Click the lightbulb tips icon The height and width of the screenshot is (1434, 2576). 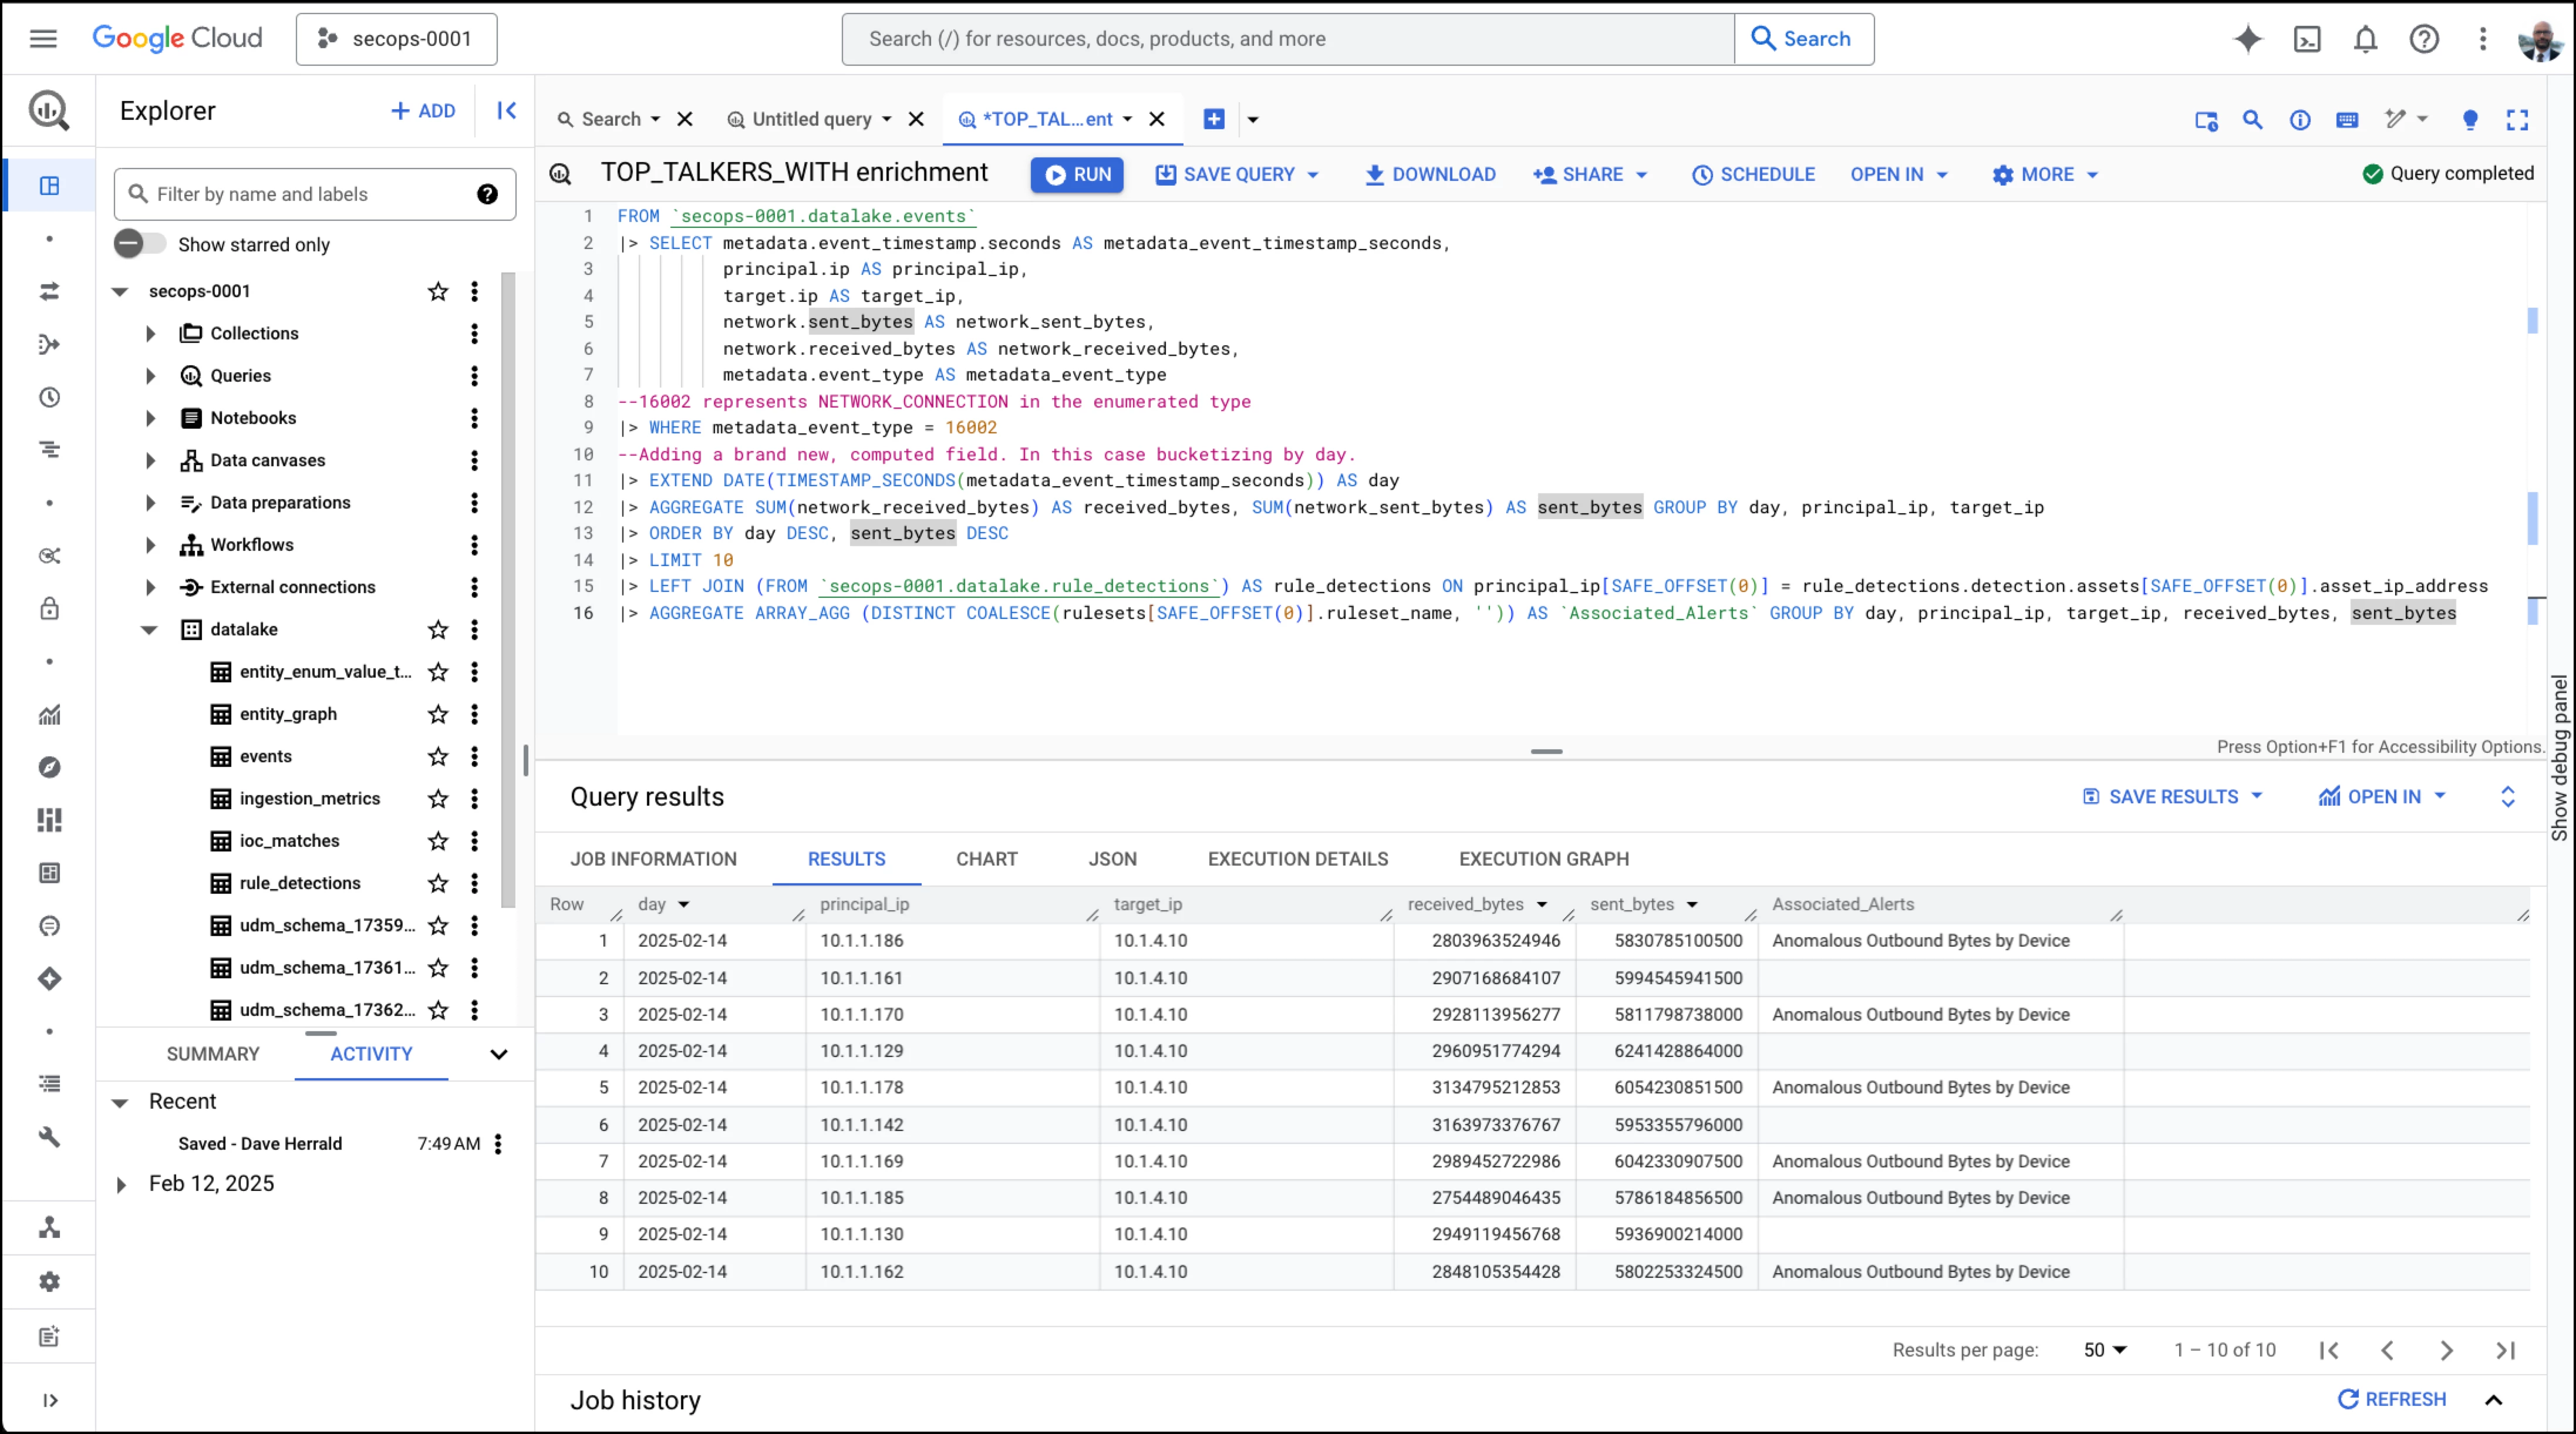pos(2470,120)
